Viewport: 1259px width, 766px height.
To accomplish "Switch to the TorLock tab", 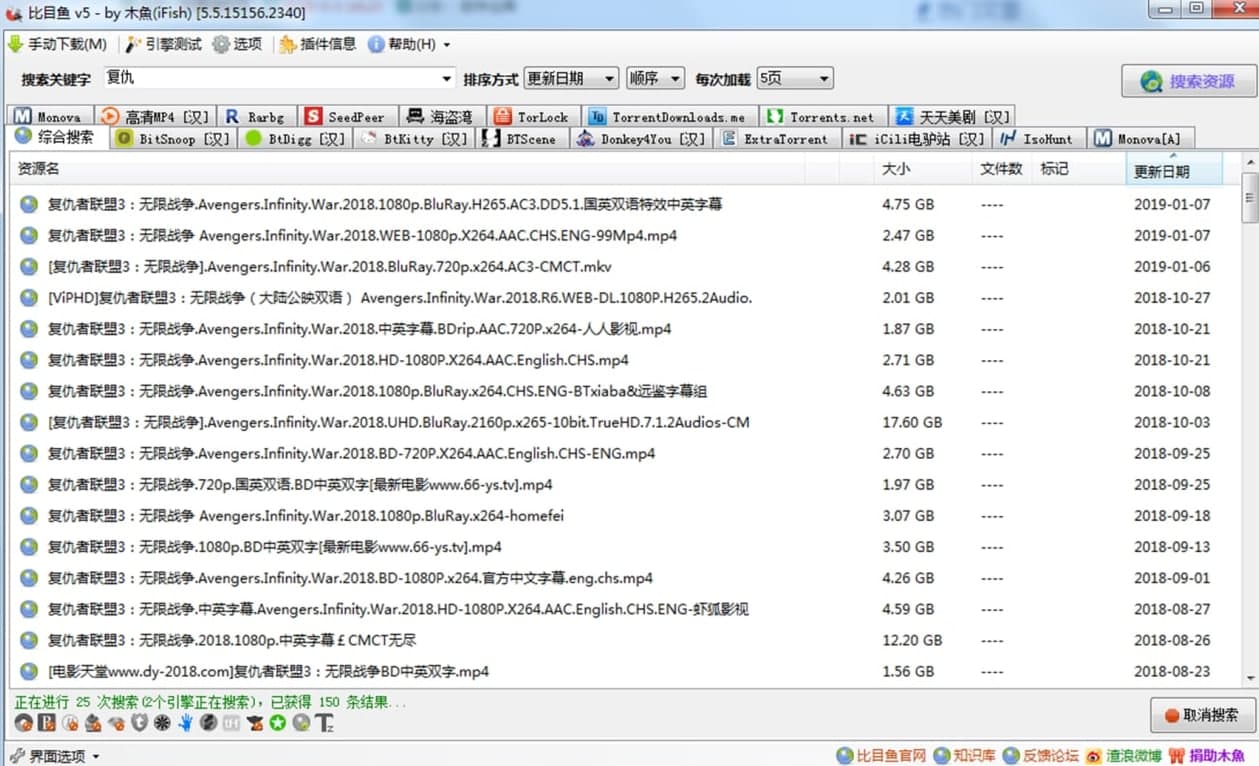I will (x=532, y=116).
